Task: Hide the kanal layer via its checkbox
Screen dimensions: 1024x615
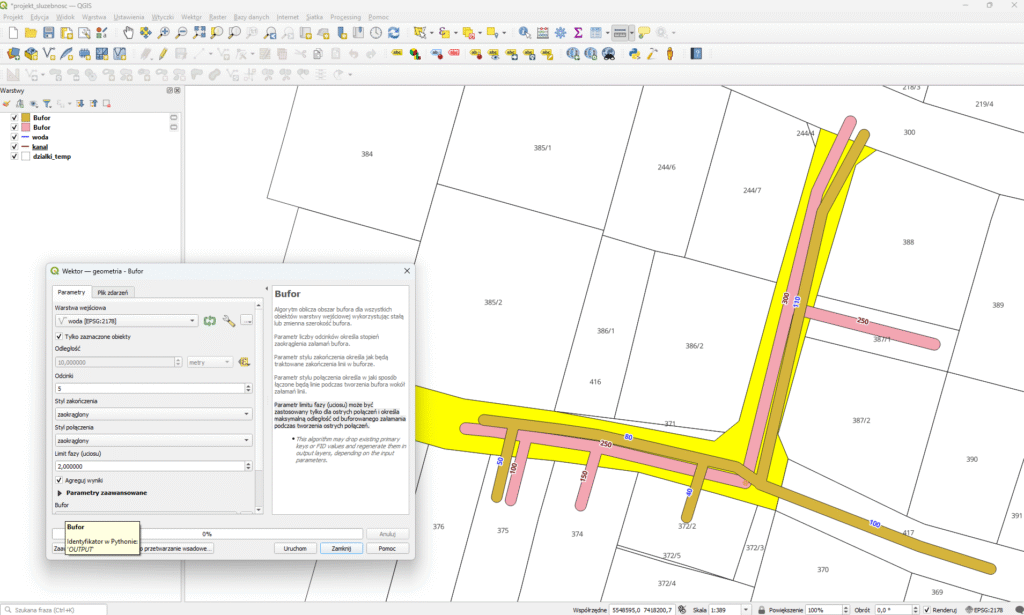Action: point(14,147)
